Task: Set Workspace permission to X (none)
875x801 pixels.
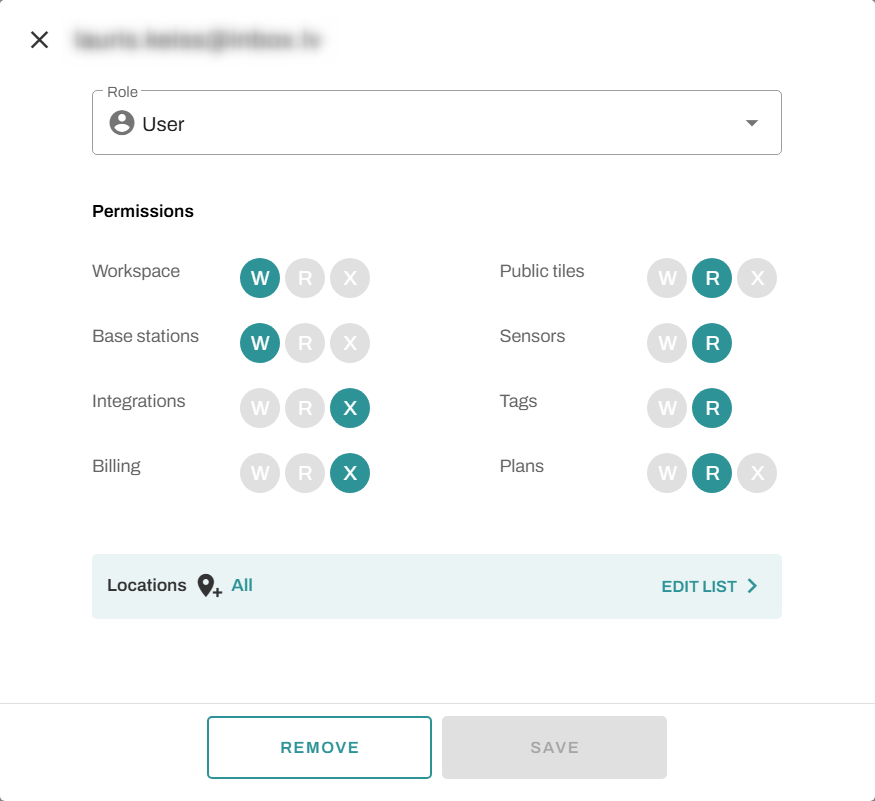Action: (350, 279)
